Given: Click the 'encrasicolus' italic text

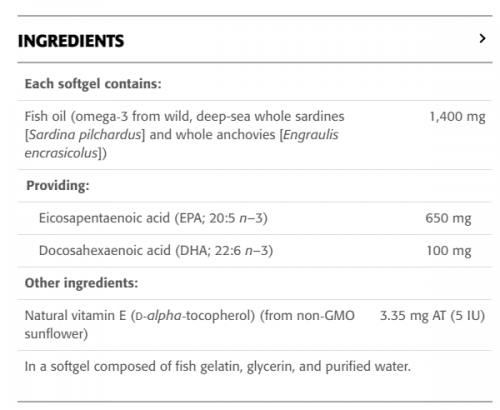Looking at the screenshot, I should point(61,153).
